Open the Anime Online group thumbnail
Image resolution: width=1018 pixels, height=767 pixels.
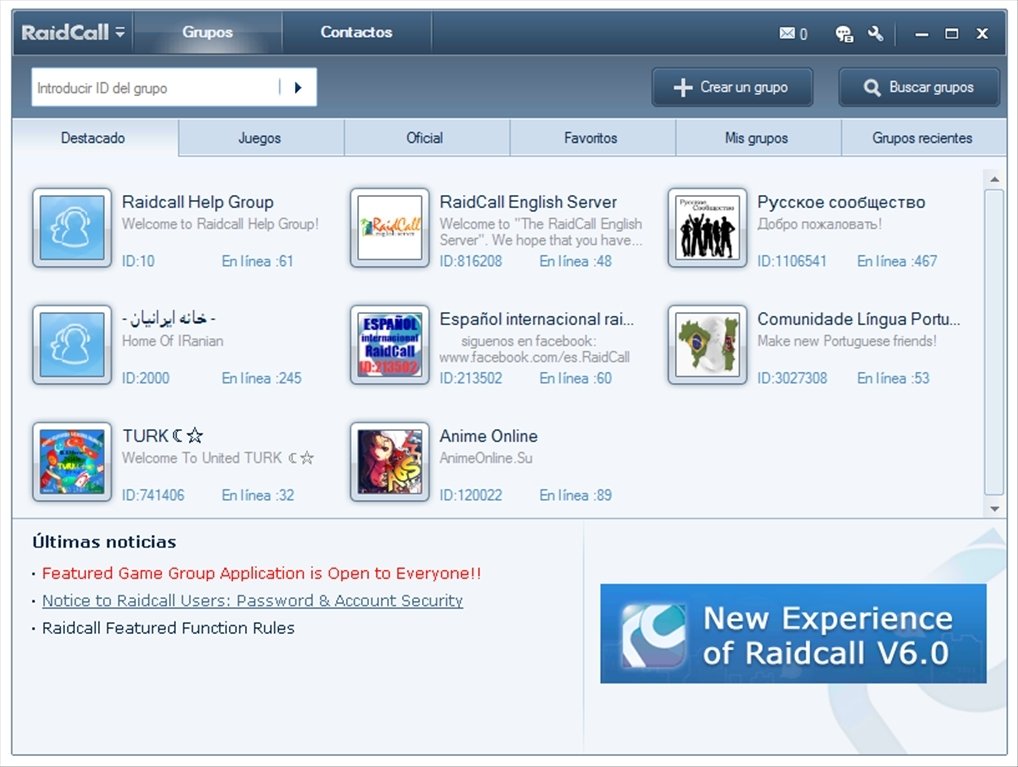[390, 462]
